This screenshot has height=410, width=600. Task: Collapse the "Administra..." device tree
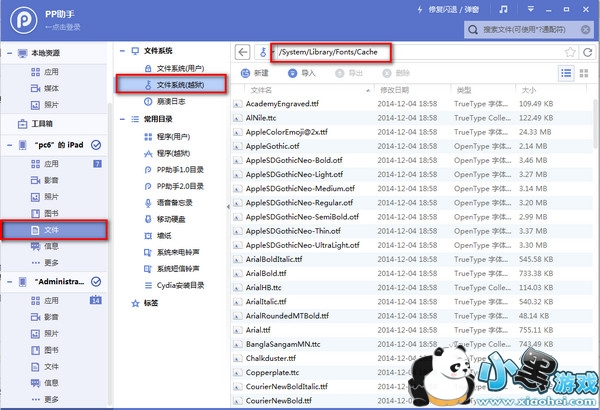click(x=10, y=282)
